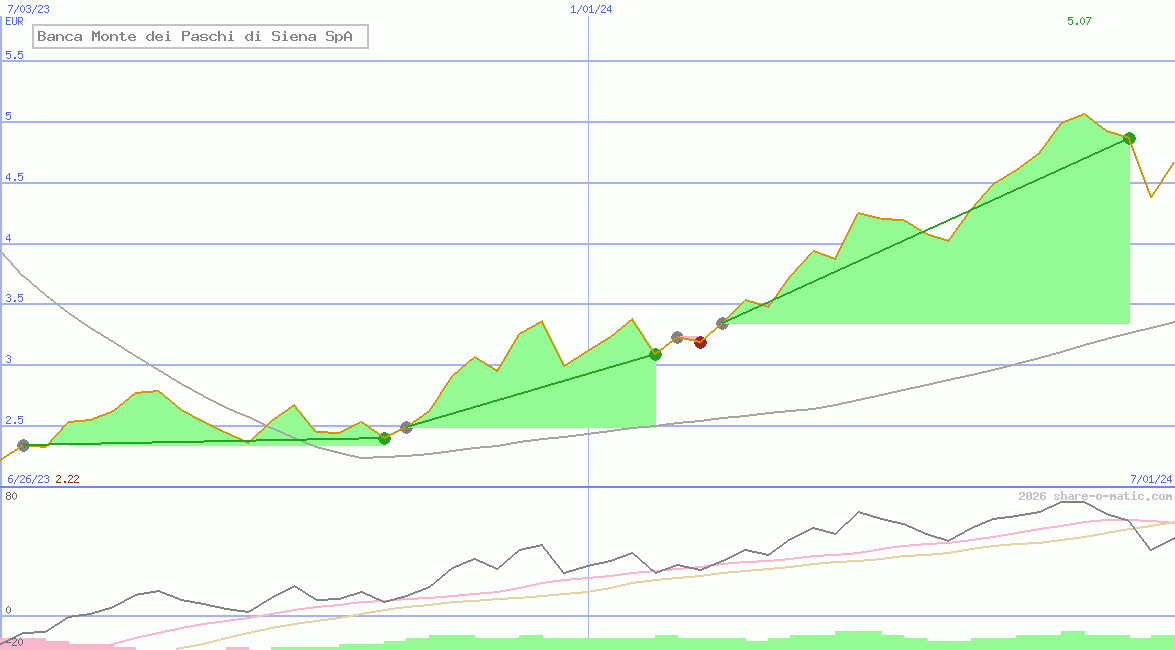Click the 7/01/24 end date label
Image resolution: width=1175 pixels, height=650 pixels.
1151,479
